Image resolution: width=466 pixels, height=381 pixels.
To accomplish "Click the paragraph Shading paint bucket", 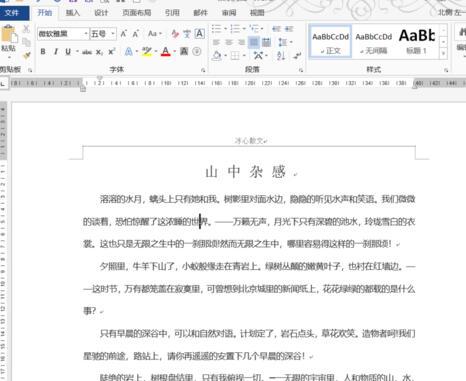I will pyautogui.click(x=217, y=55).
